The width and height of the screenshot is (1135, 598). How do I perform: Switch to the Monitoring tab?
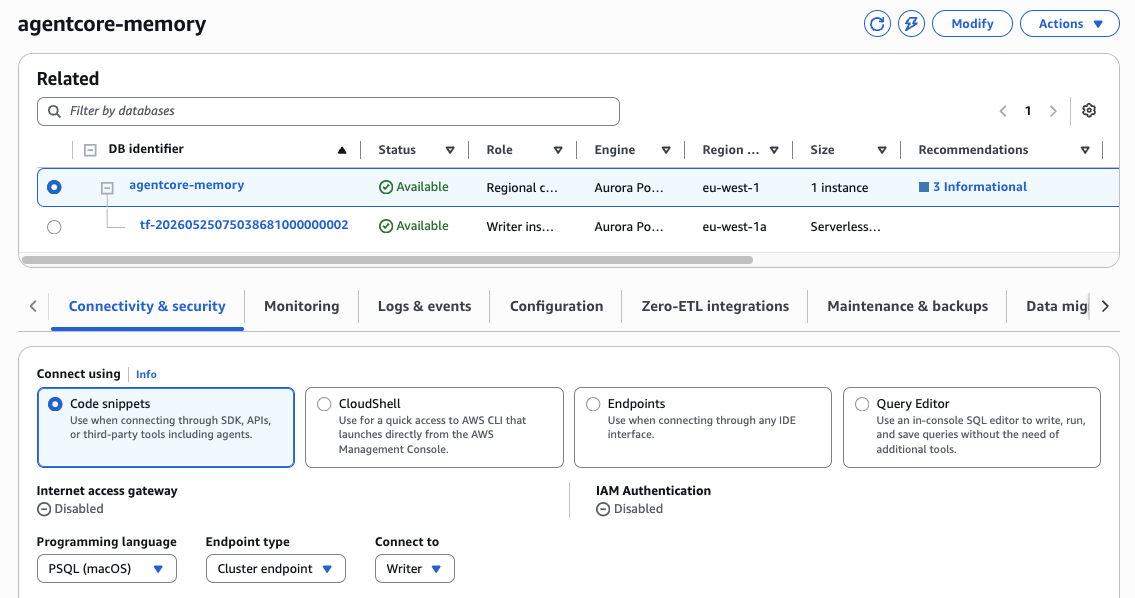tap(302, 306)
